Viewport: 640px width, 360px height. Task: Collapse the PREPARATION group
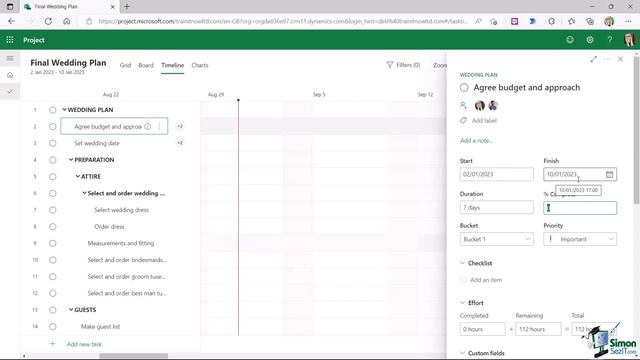click(71, 160)
